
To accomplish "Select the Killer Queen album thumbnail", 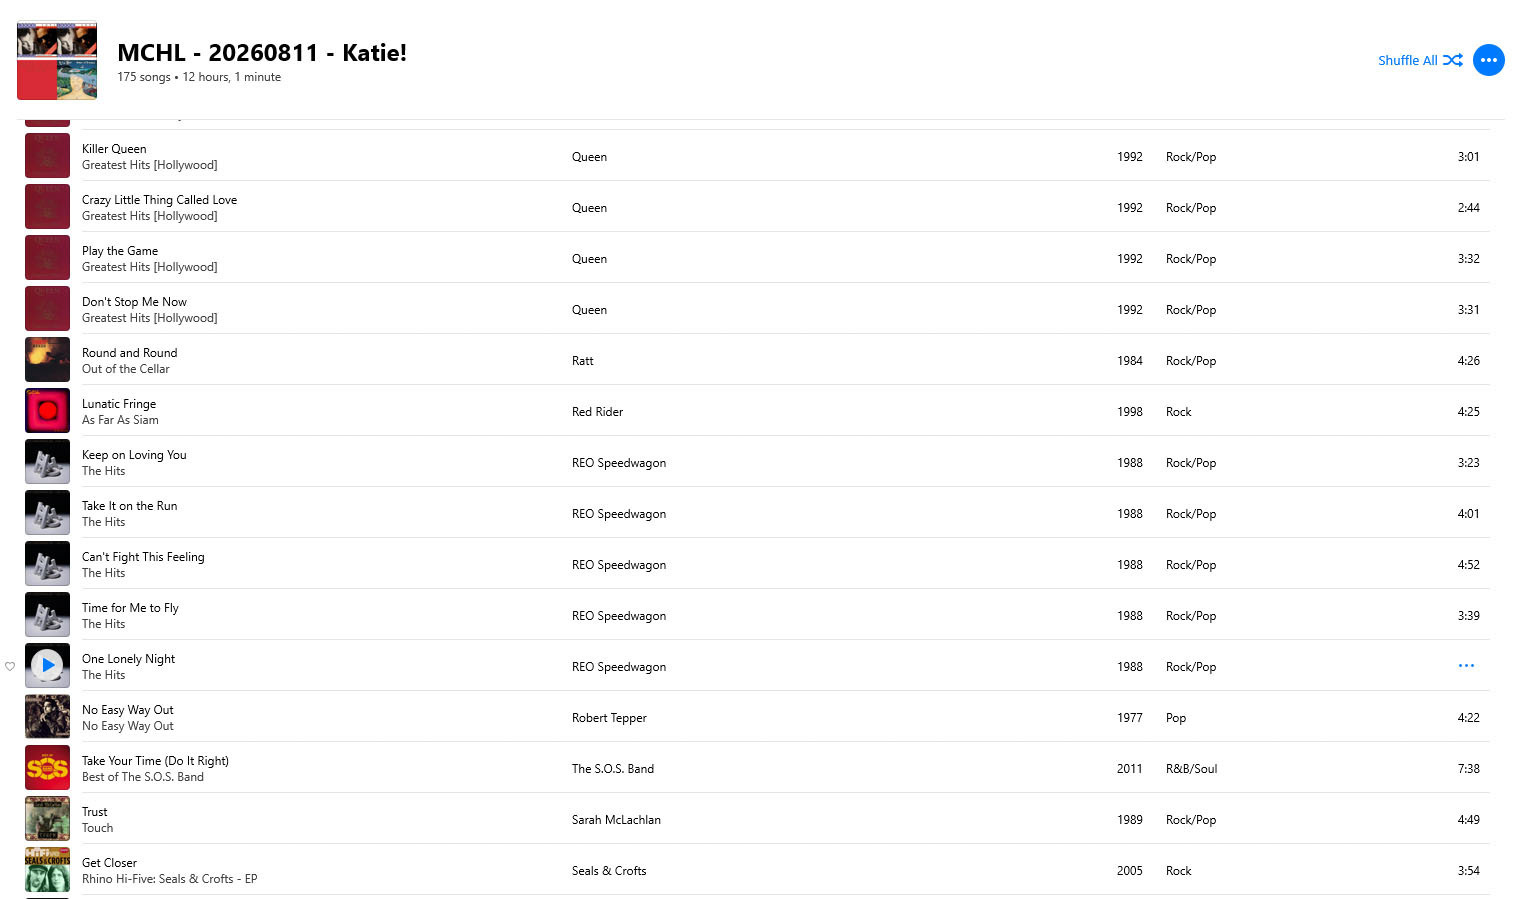I will pyautogui.click(x=47, y=156).
